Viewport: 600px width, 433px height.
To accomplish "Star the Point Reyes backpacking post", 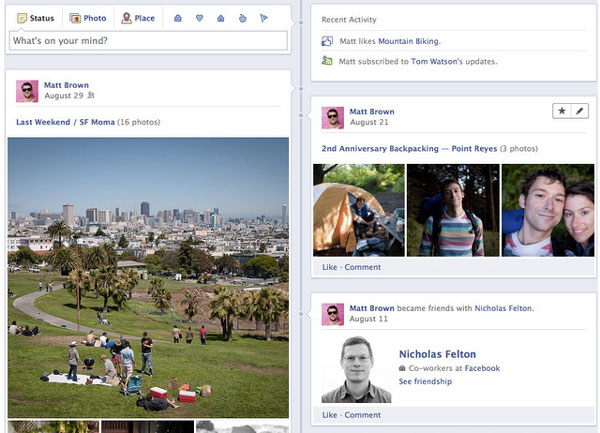I will (560, 110).
